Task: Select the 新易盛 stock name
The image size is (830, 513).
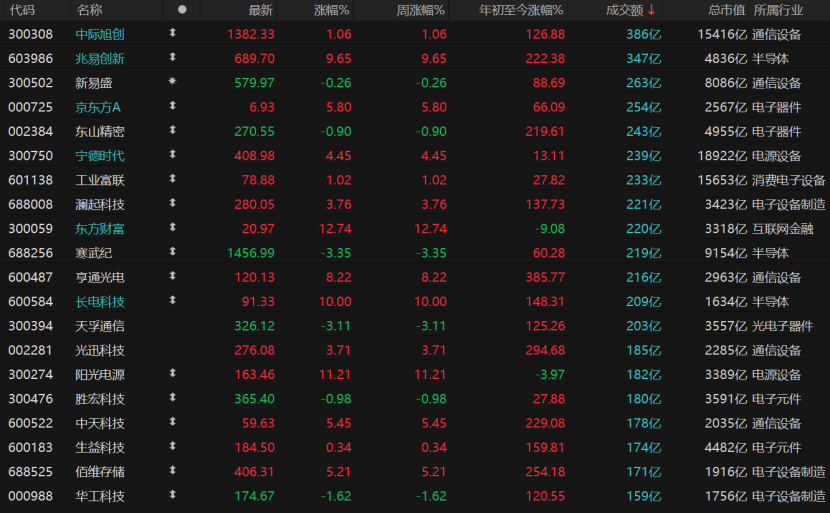Action: coord(94,83)
